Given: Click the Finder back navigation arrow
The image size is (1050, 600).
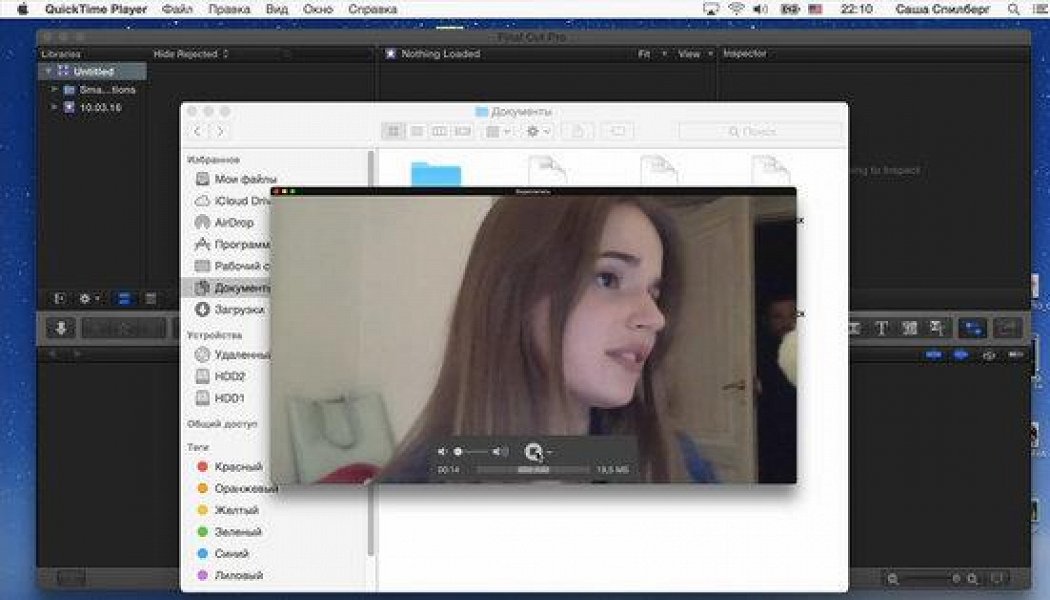Looking at the screenshot, I should [198, 131].
